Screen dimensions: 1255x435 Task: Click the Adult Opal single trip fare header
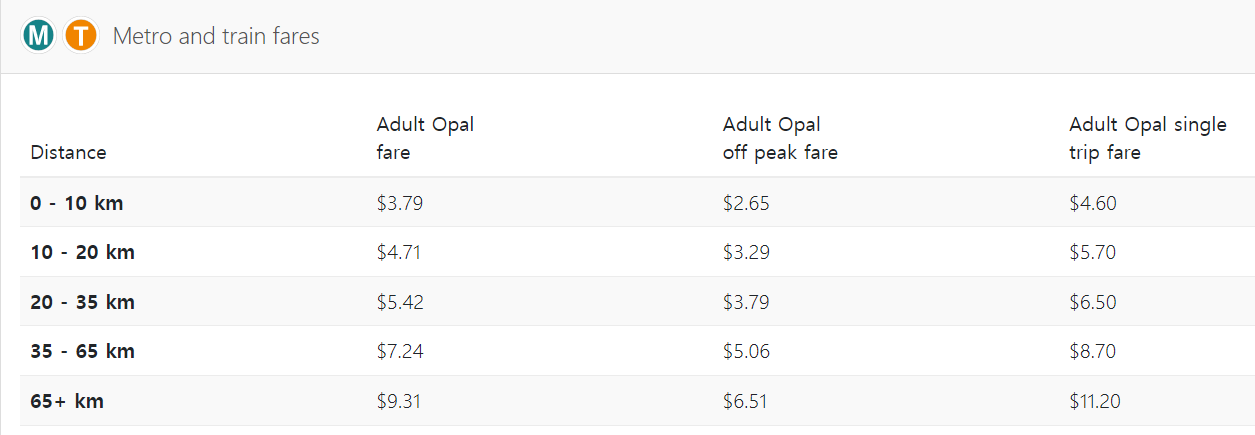pyautogui.click(x=1147, y=139)
